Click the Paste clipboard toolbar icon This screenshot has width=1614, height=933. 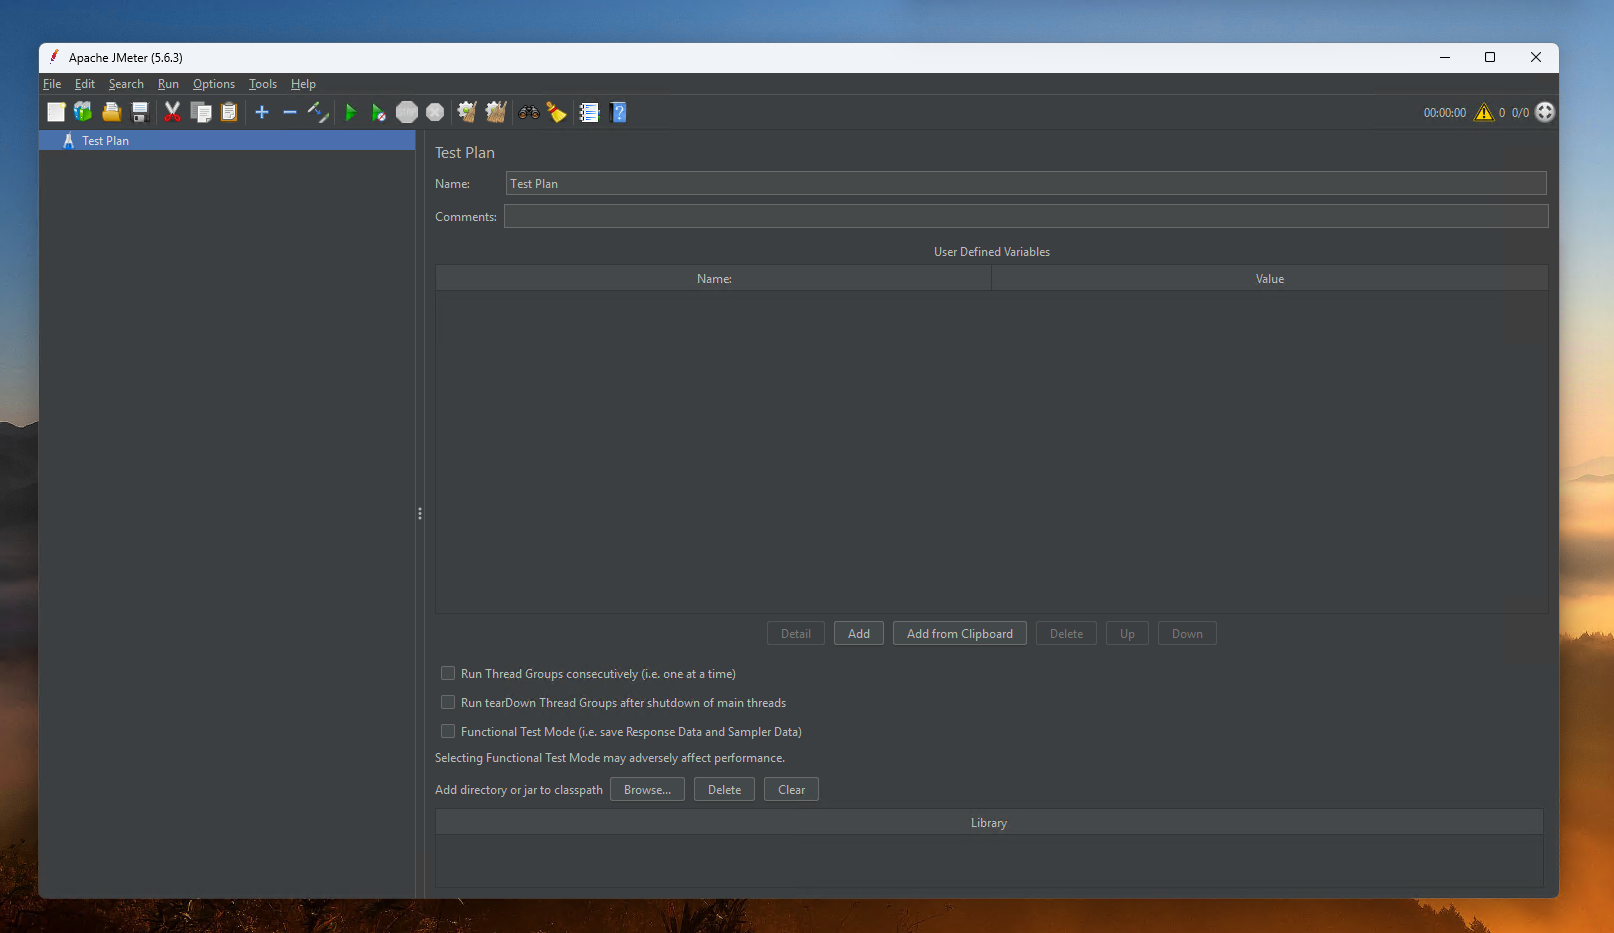click(x=229, y=112)
